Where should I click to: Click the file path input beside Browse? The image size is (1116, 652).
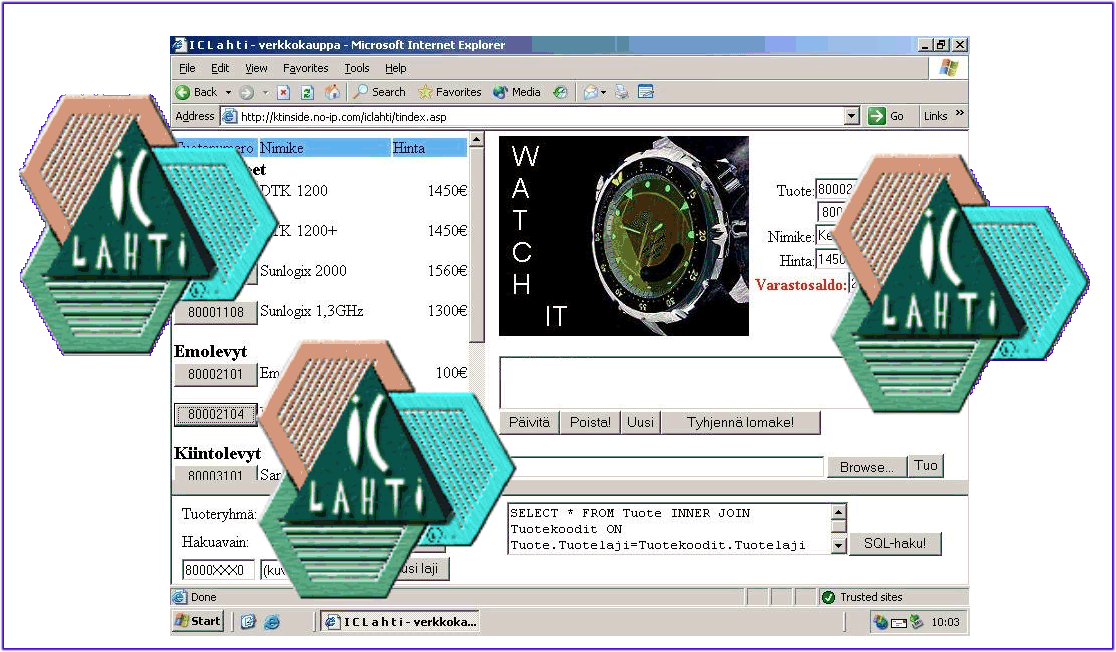click(x=668, y=467)
